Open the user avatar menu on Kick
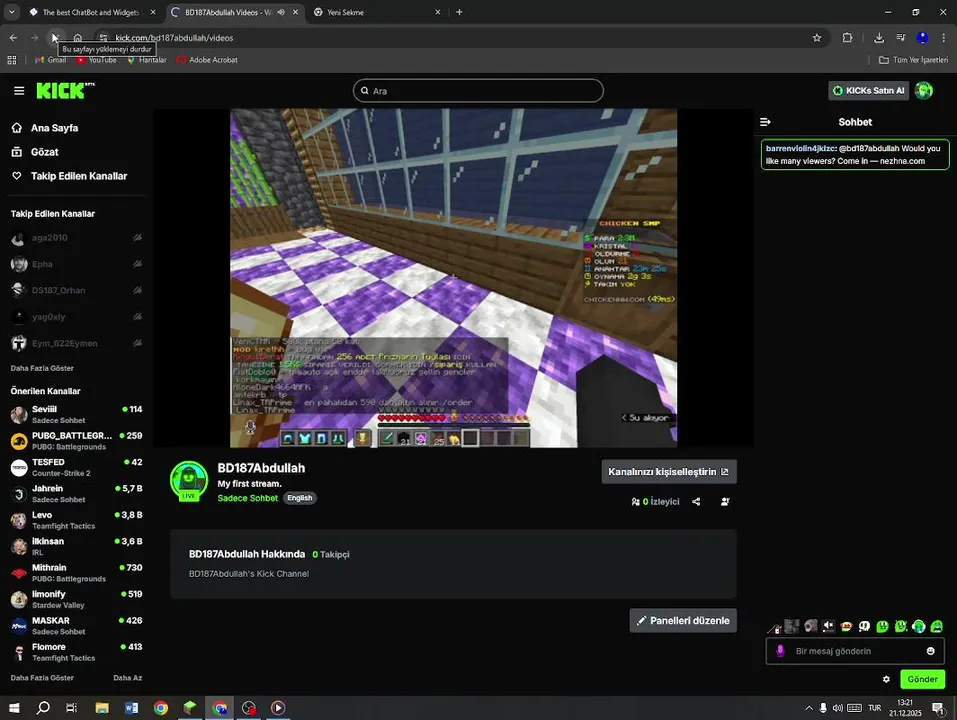The image size is (957, 720). click(x=923, y=90)
